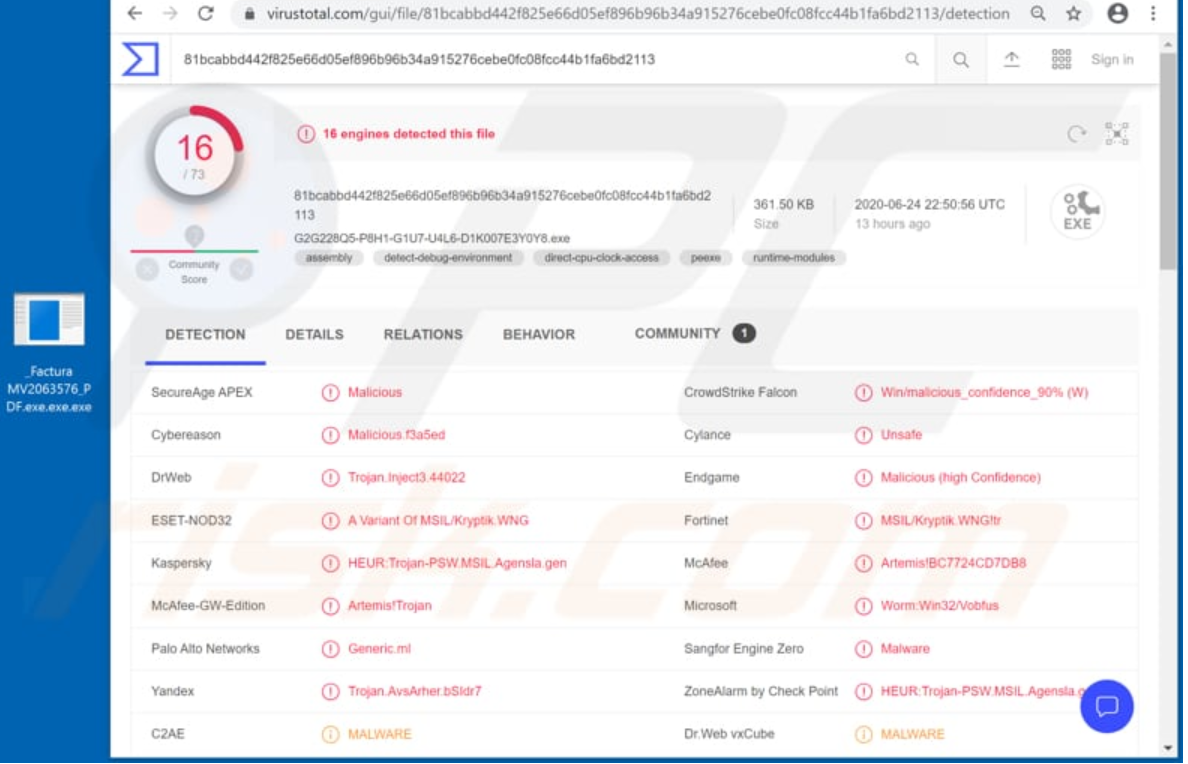
Task: Switch to the BEHAVIOR tab
Action: [538, 334]
